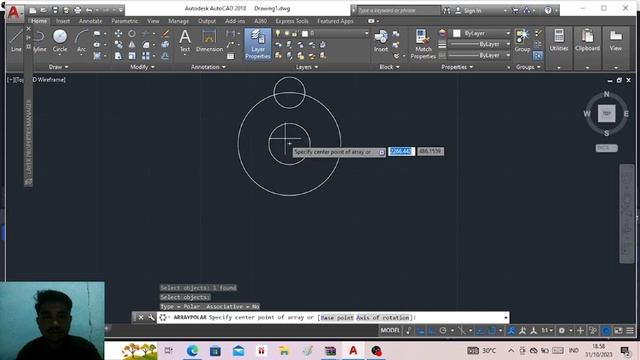Image resolution: width=640 pixels, height=360 pixels.
Task: Toggle layer on/off lightbulb icon
Action: (278, 33)
